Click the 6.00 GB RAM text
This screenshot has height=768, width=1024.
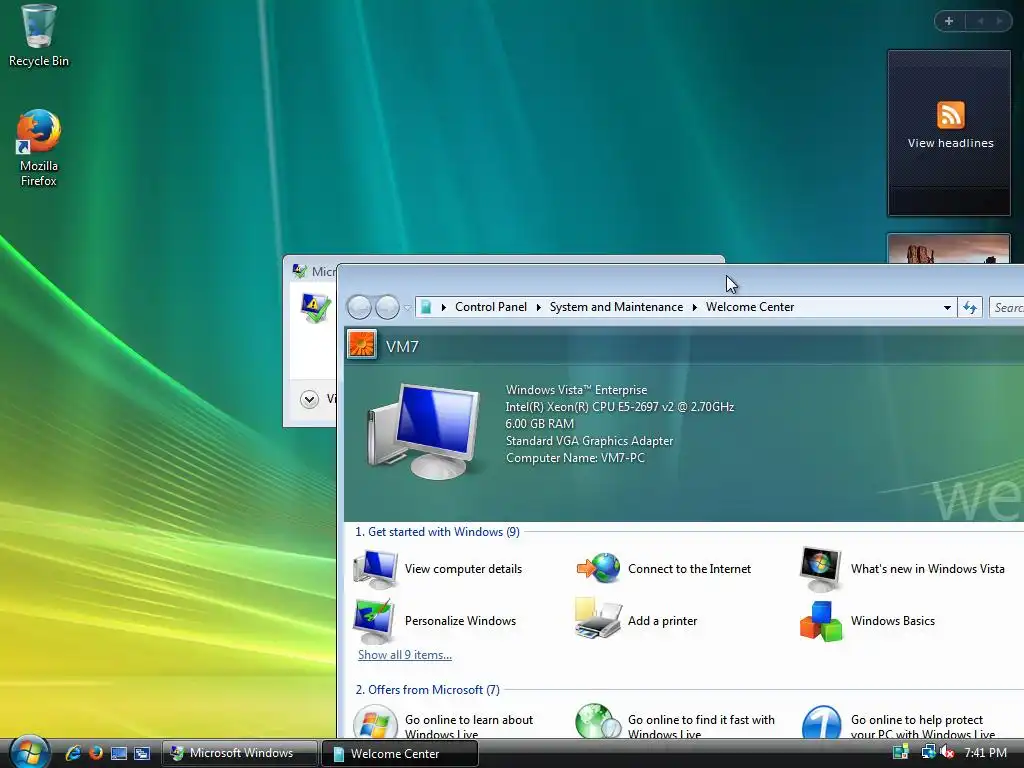click(x=539, y=424)
